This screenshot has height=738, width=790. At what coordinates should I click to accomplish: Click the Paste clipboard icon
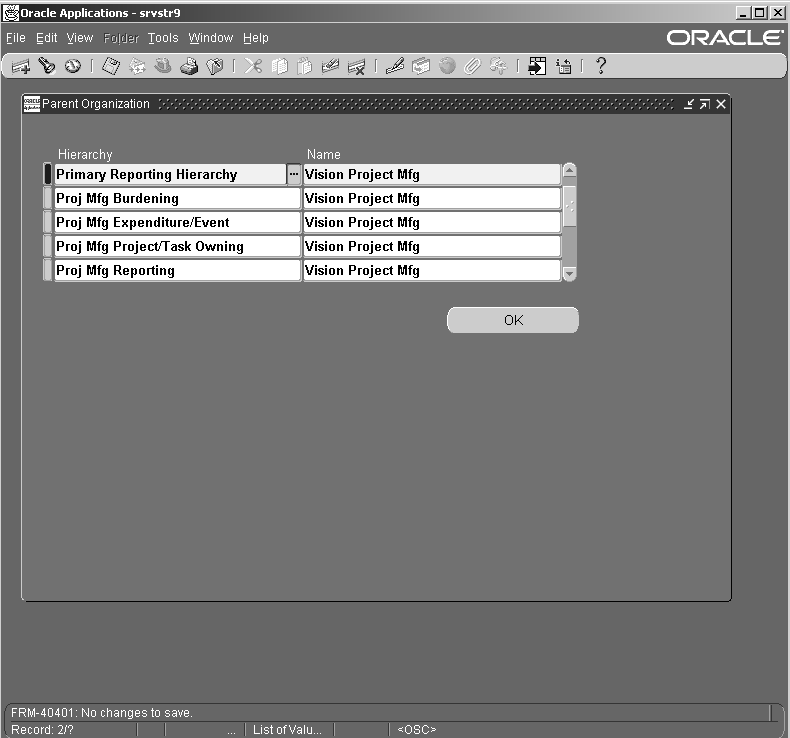(304, 66)
